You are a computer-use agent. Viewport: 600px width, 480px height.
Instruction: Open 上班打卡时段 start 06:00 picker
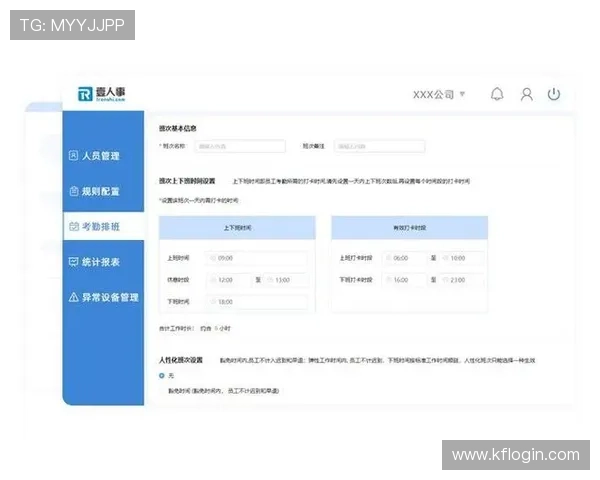404,258
